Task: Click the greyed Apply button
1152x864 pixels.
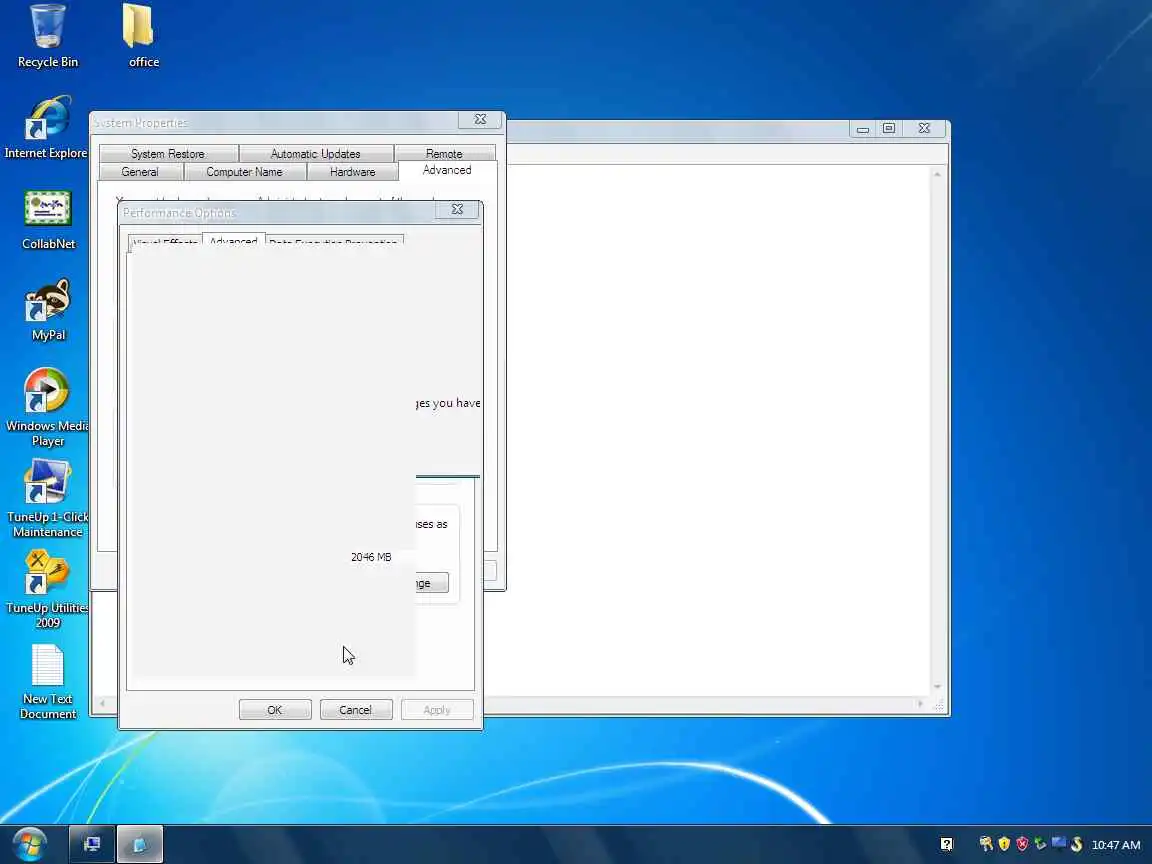Action: pos(436,710)
